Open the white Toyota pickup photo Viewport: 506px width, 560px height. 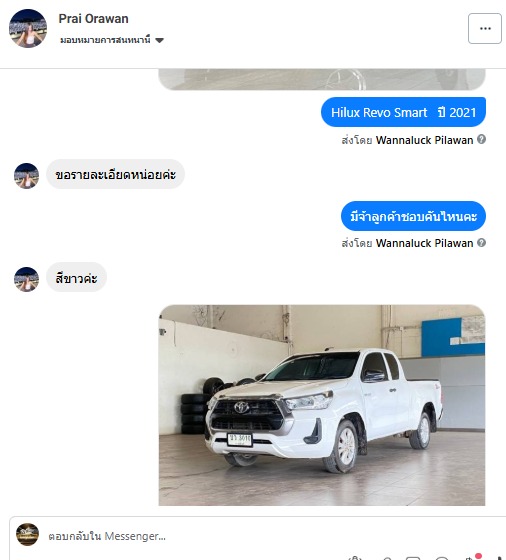322,405
